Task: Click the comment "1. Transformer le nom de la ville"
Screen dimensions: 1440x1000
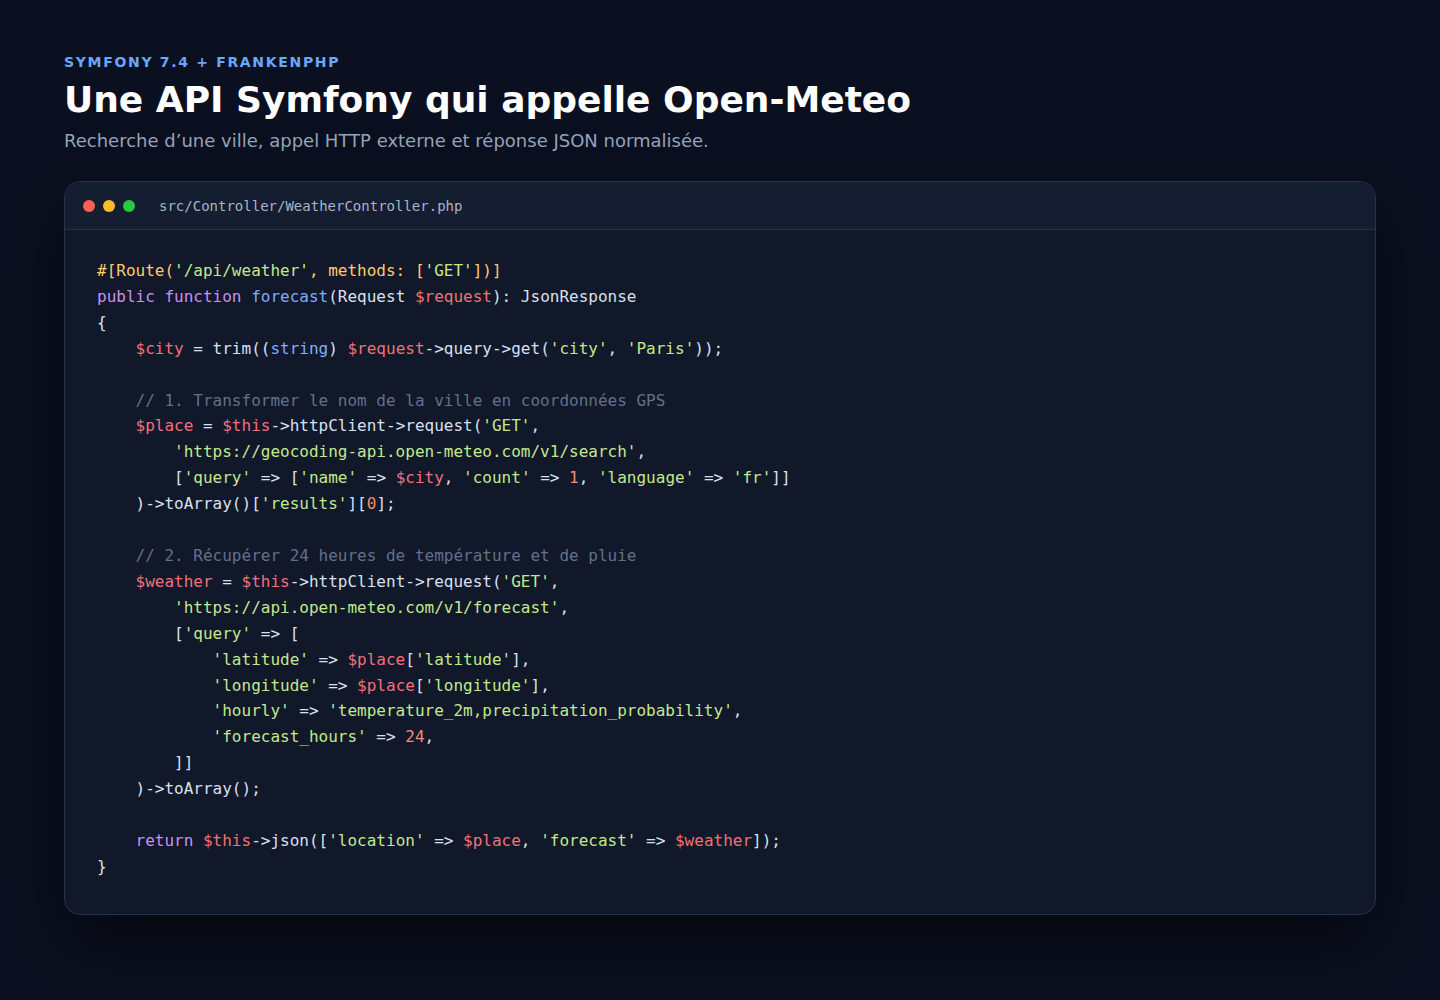Action: 400,401
